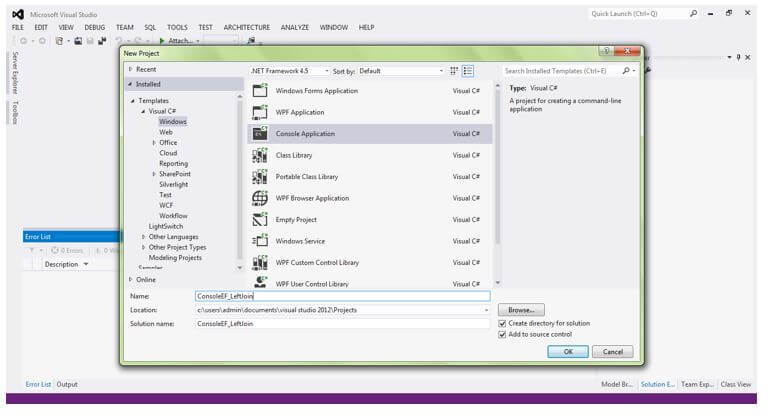Click the Portable Class Library icon
Screen dimensions: 773x418
click(260, 176)
